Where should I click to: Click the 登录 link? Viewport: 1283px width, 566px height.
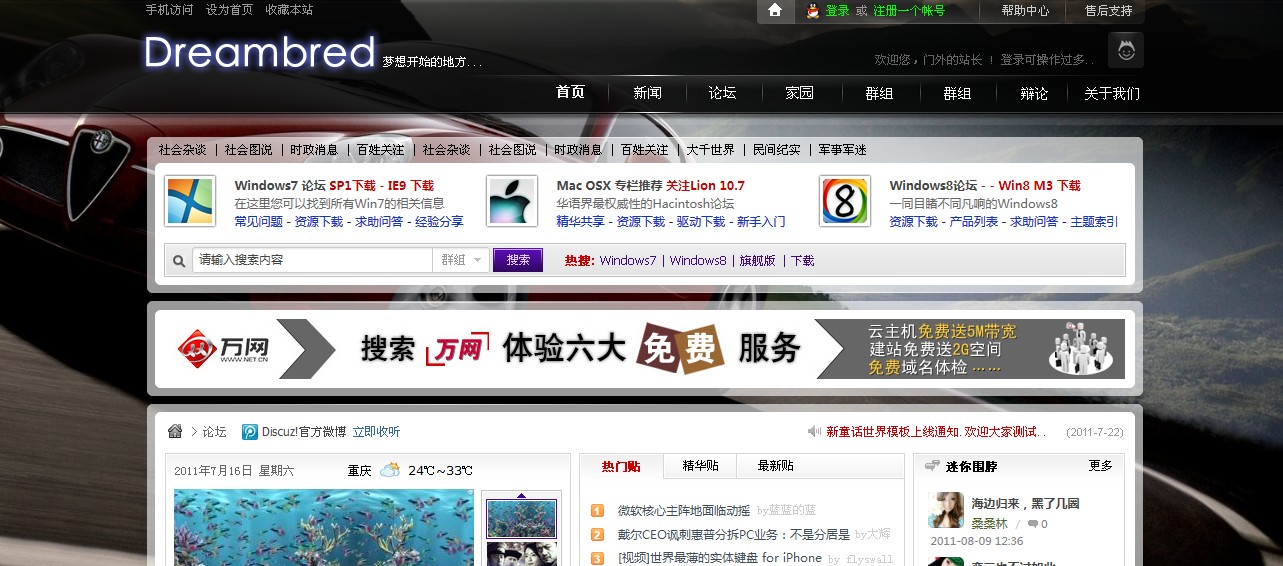[837, 11]
